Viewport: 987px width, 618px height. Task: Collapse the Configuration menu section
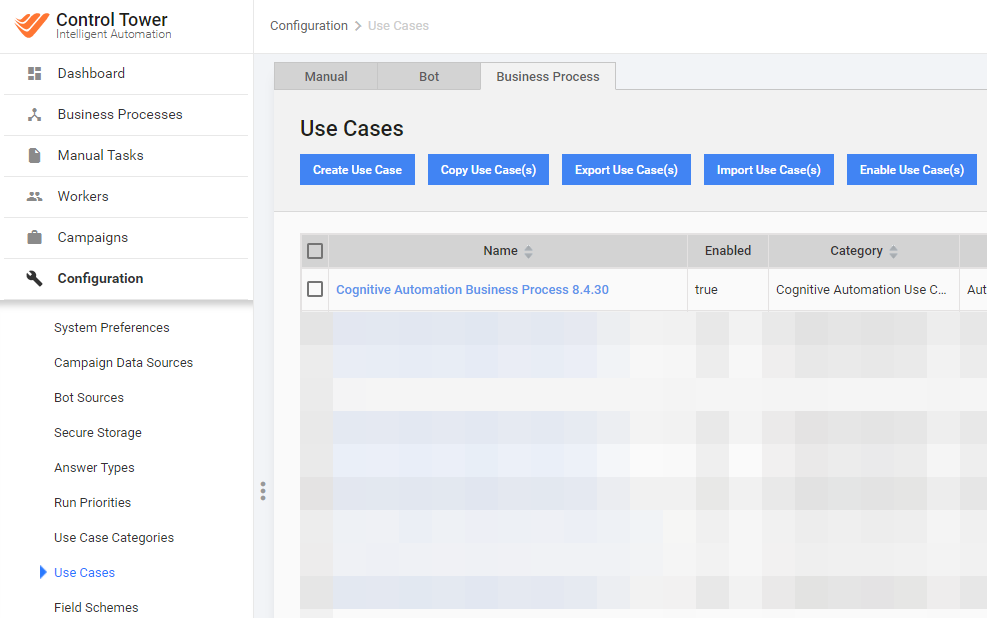coord(126,278)
